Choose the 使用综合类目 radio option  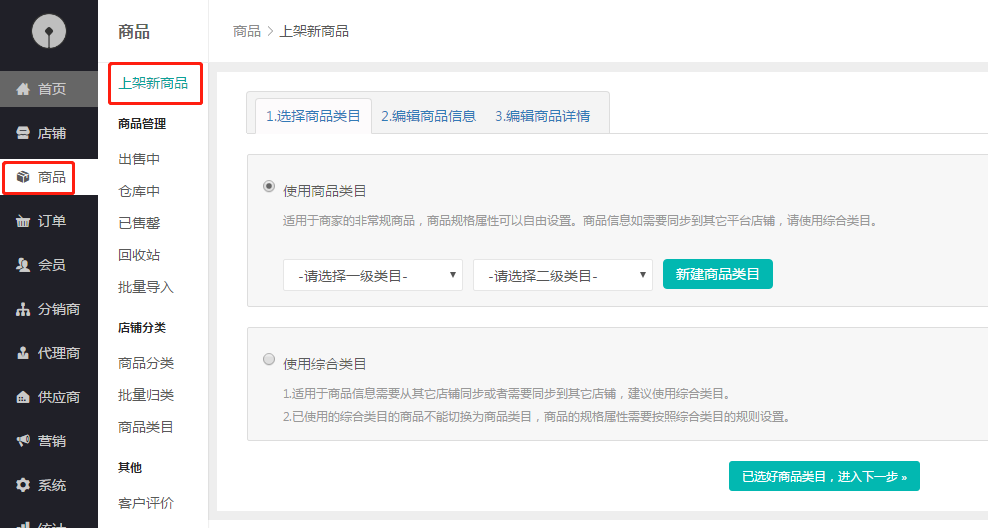(x=269, y=359)
